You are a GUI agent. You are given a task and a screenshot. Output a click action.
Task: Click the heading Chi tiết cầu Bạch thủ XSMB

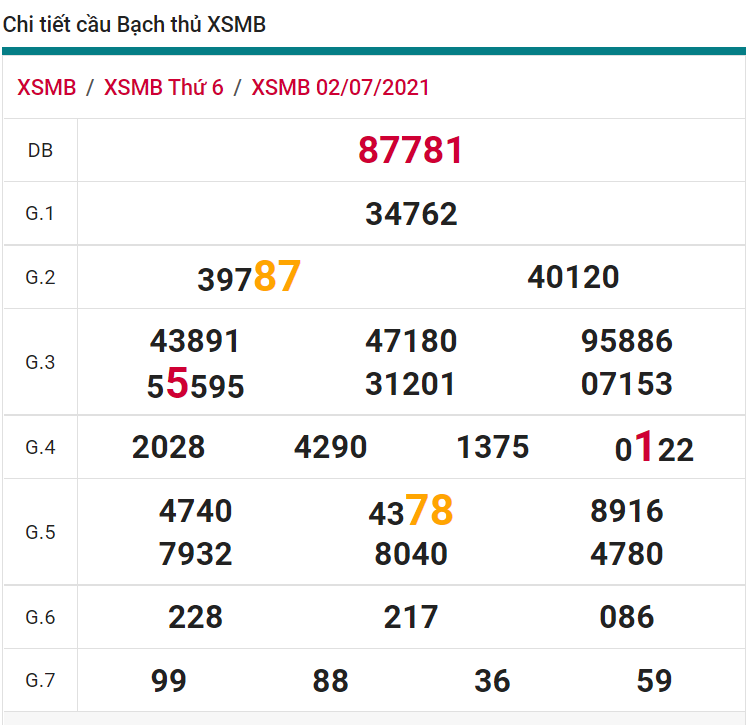(135, 25)
